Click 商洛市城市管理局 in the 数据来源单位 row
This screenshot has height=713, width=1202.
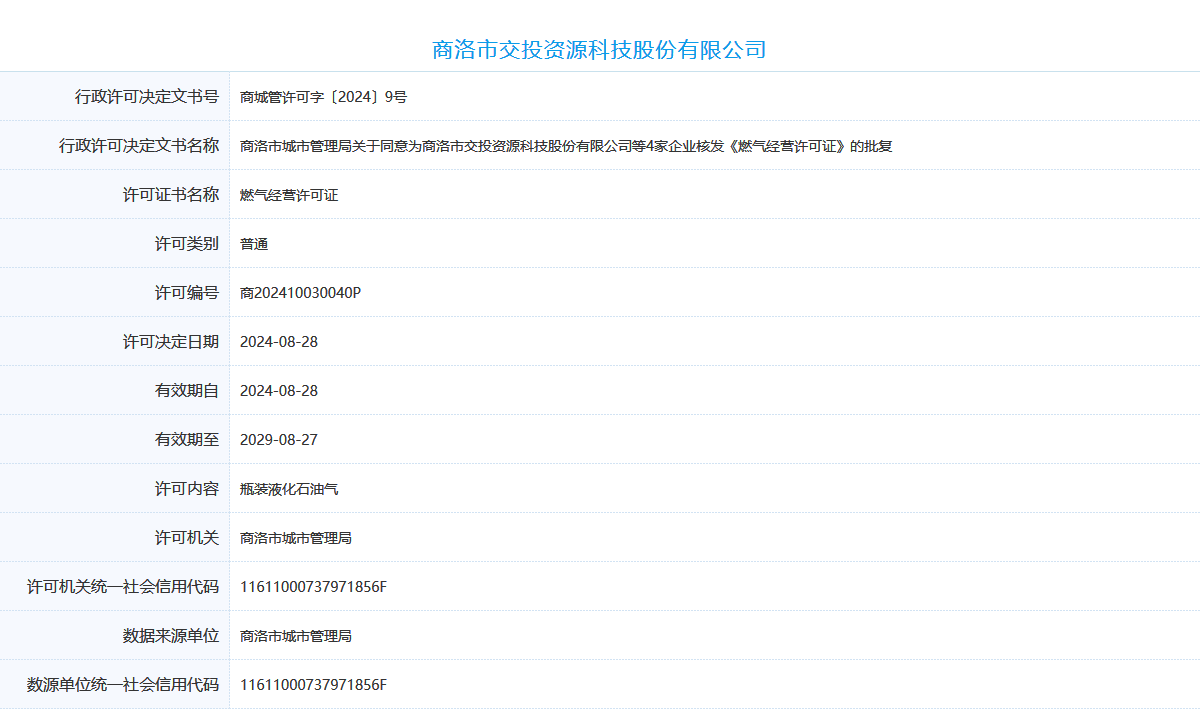pos(296,636)
